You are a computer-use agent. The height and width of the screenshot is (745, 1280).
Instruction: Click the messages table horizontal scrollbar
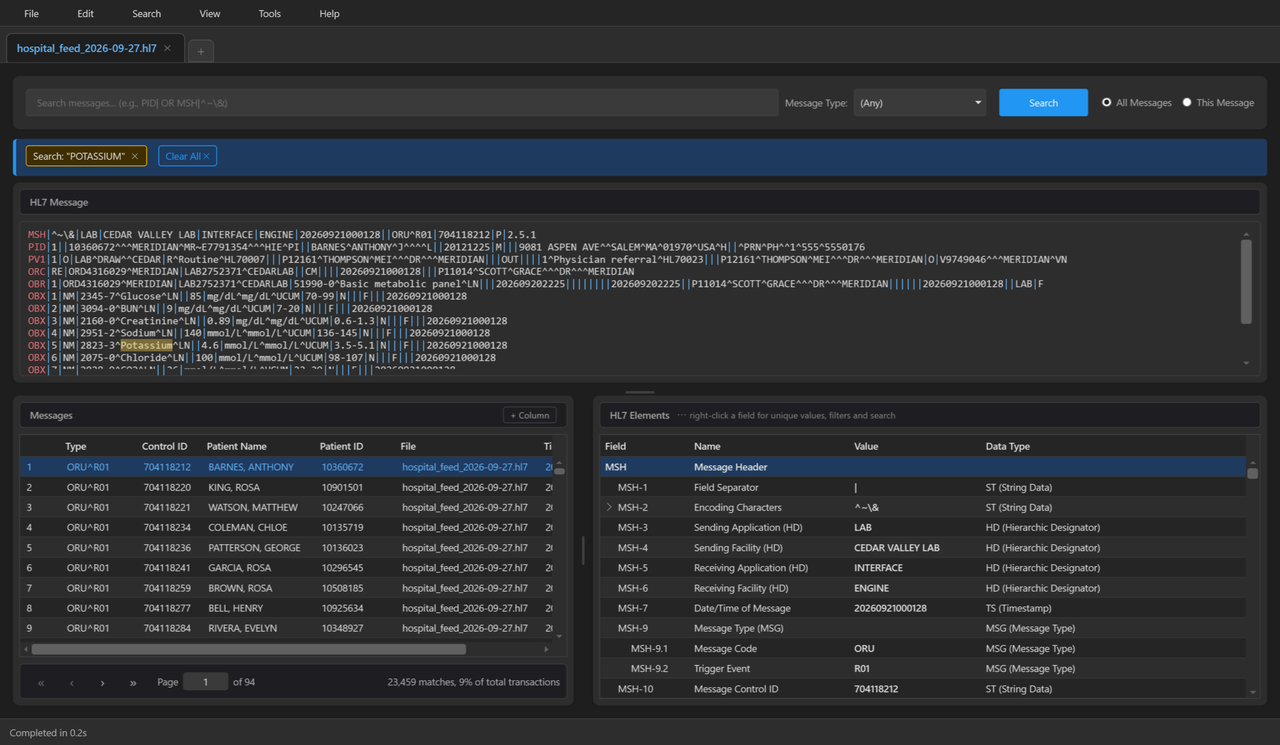tap(249, 649)
